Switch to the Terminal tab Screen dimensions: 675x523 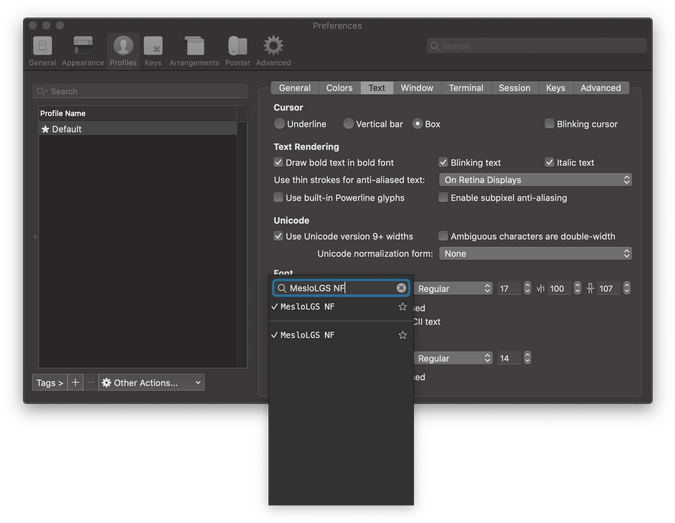[x=465, y=88]
